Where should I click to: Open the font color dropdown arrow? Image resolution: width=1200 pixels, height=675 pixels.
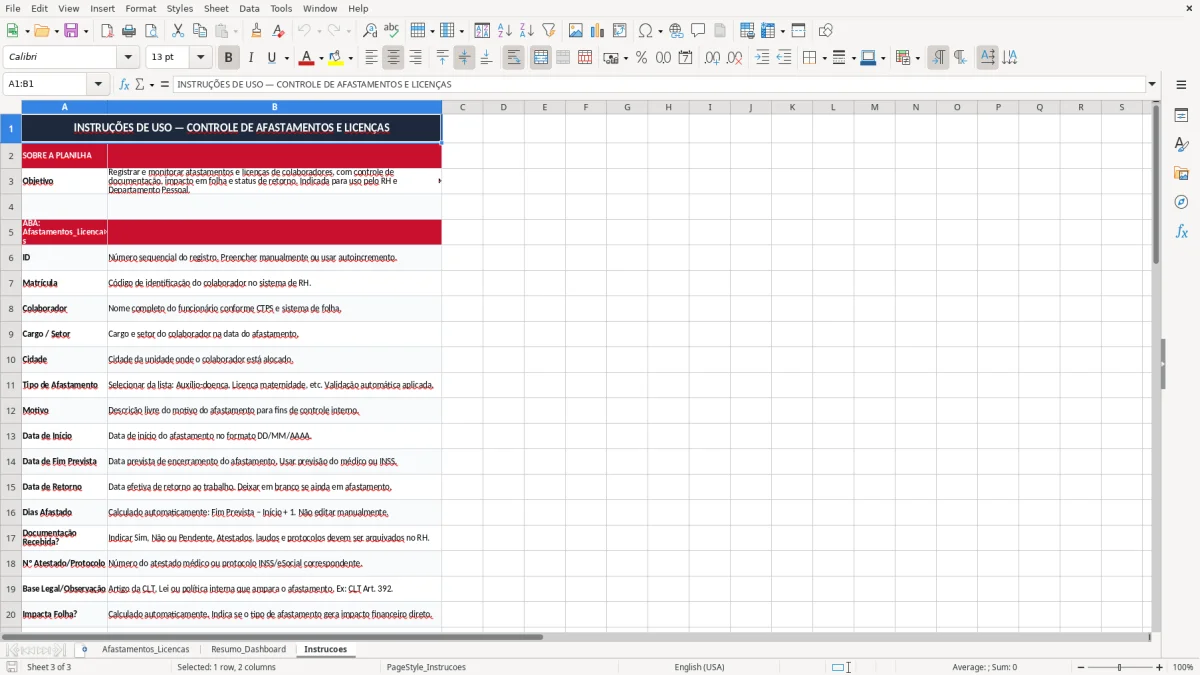[x=320, y=58]
